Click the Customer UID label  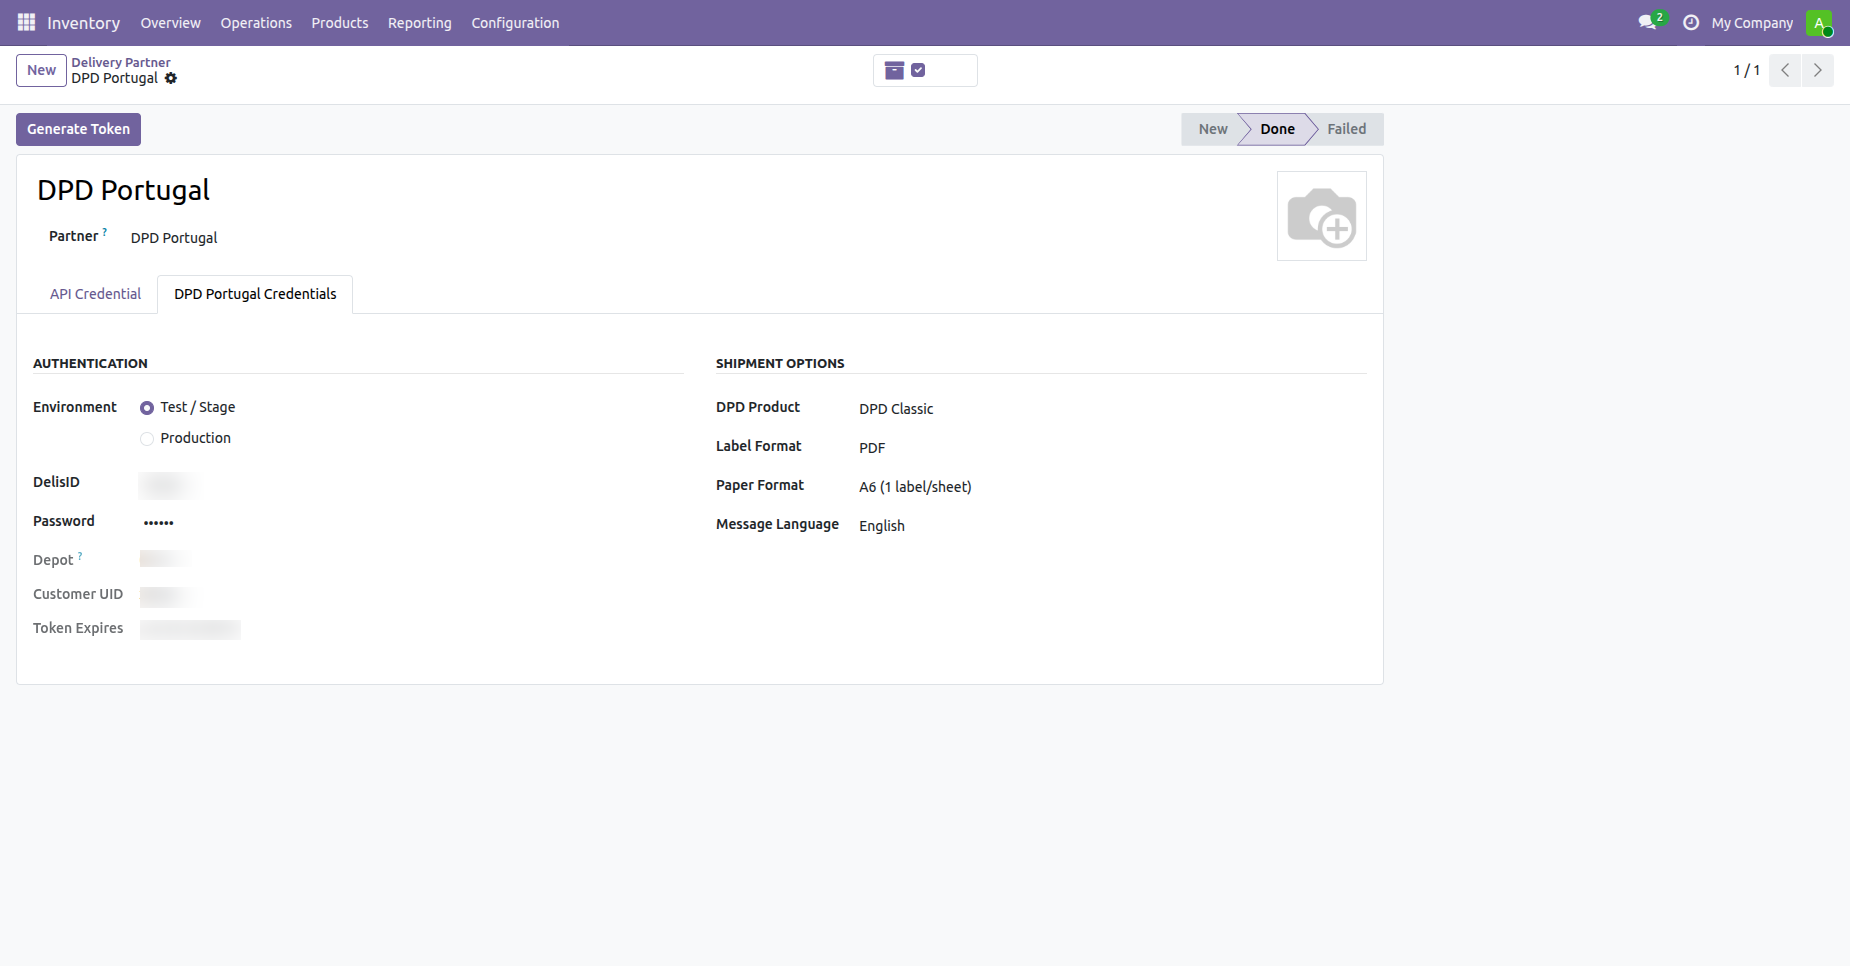coord(78,594)
